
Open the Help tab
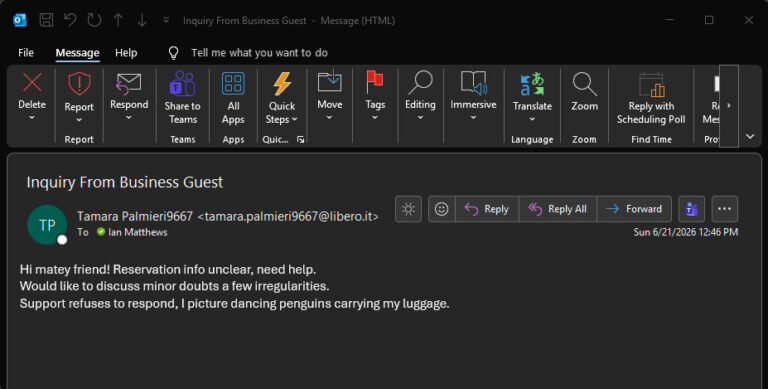coord(126,52)
